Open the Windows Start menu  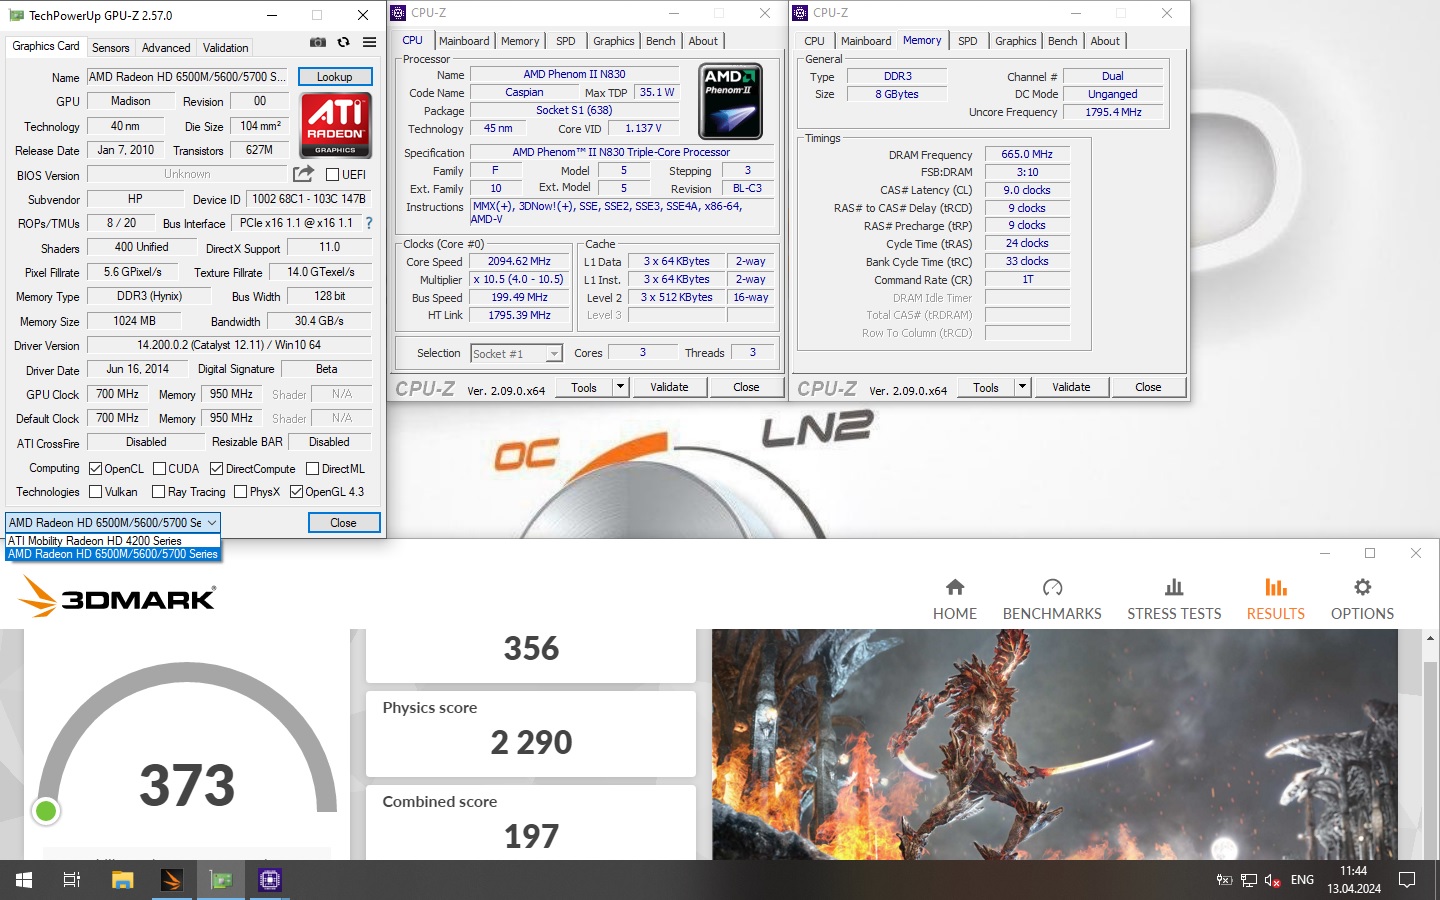pos(24,880)
